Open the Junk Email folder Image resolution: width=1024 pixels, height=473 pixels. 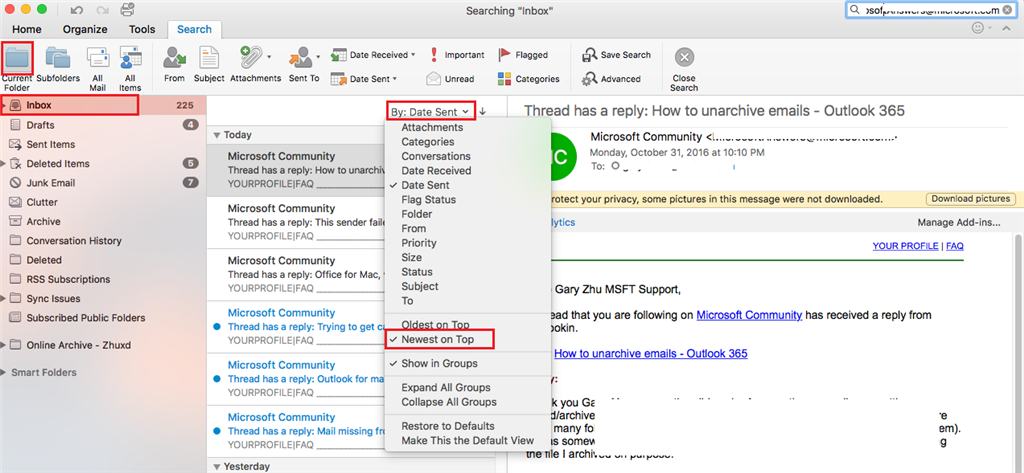pyautogui.click(x=51, y=183)
